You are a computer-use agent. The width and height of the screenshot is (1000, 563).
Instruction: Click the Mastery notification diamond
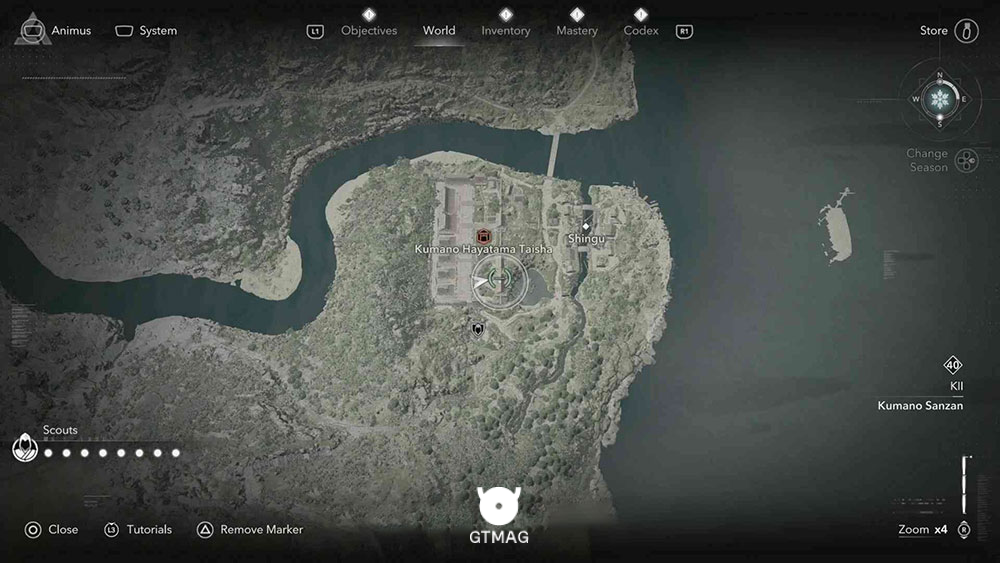(577, 14)
